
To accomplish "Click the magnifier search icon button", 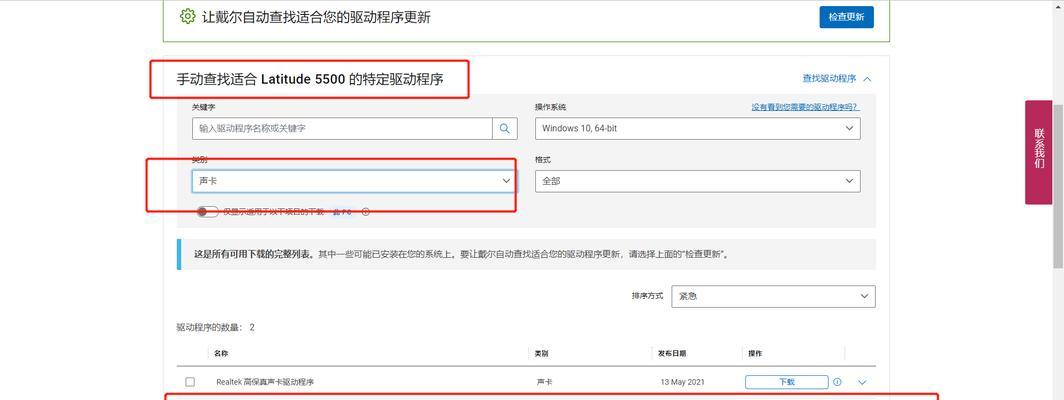I will click(505, 128).
